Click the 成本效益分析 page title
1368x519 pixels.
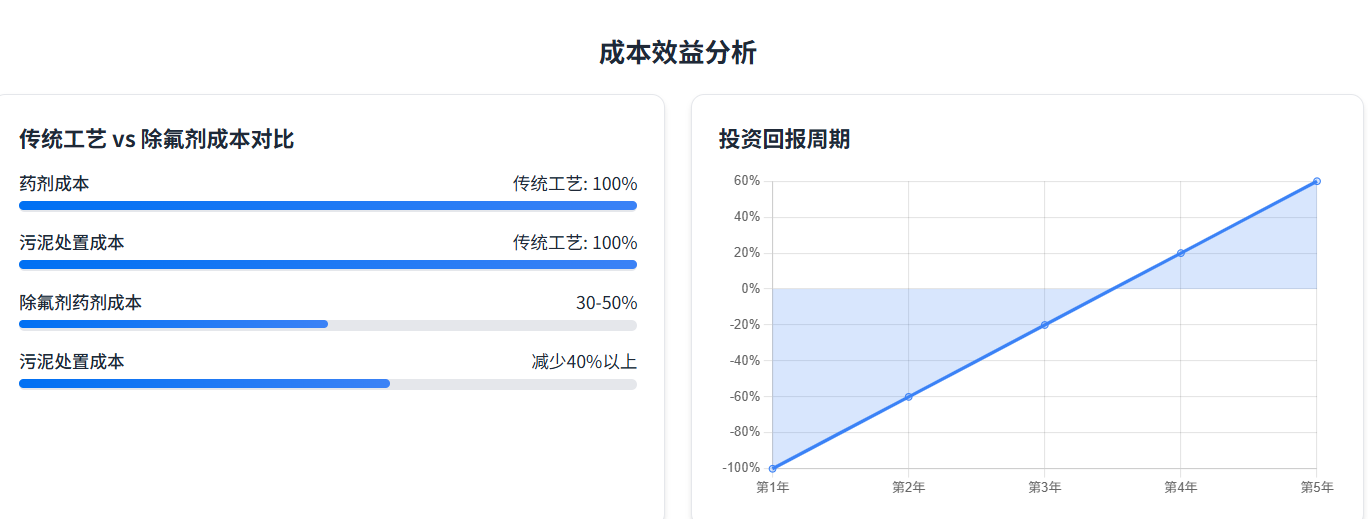(677, 53)
